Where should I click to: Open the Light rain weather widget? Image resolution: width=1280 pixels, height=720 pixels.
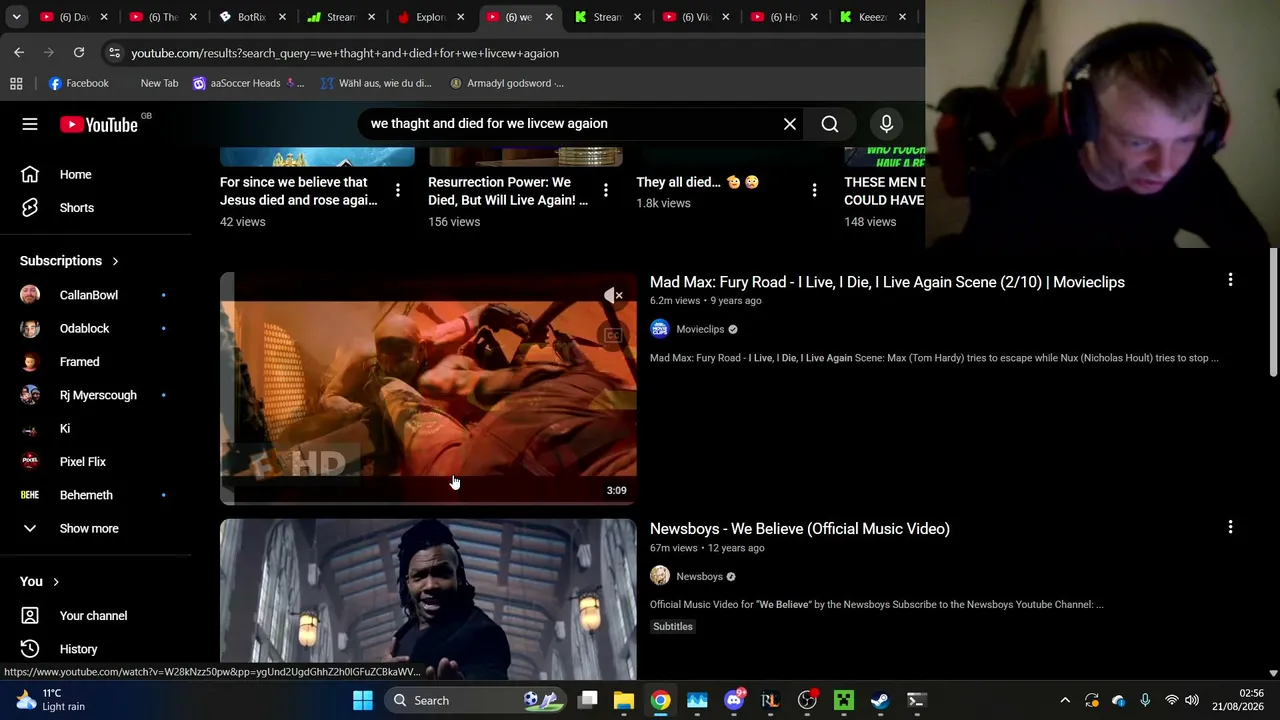coord(48,700)
